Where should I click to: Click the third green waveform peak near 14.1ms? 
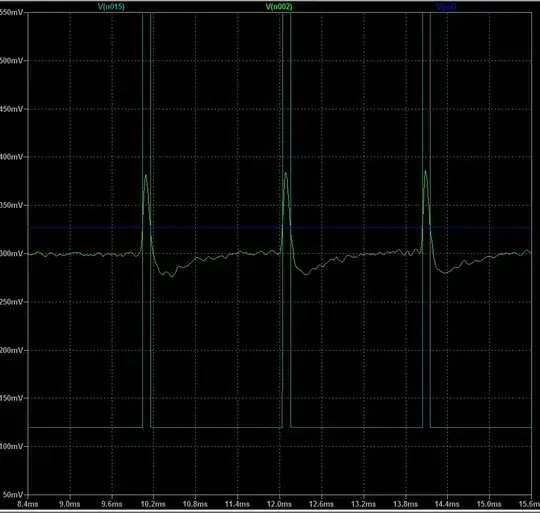[x=425, y=171]
